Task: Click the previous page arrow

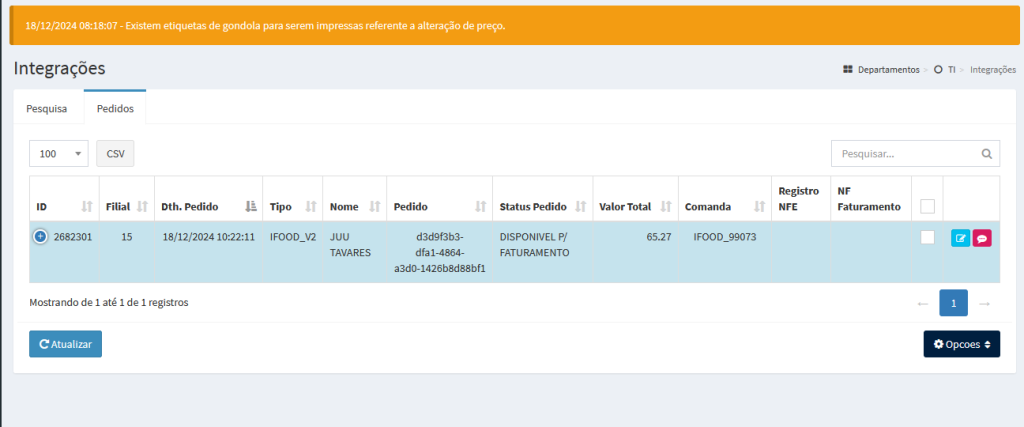Action: coord(923,304)
